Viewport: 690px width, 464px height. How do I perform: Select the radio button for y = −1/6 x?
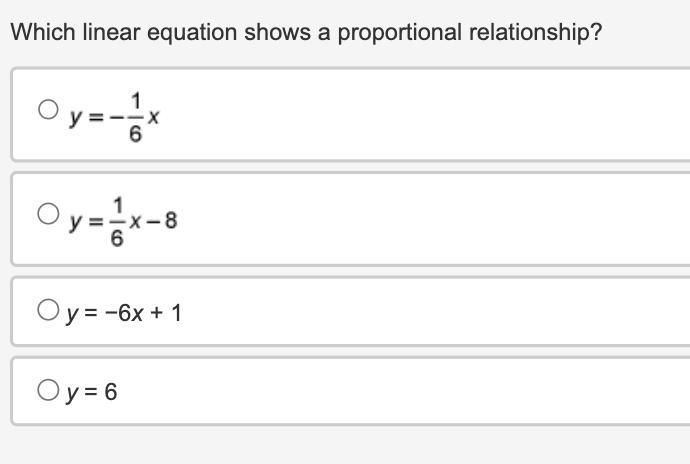coord(48,109)
